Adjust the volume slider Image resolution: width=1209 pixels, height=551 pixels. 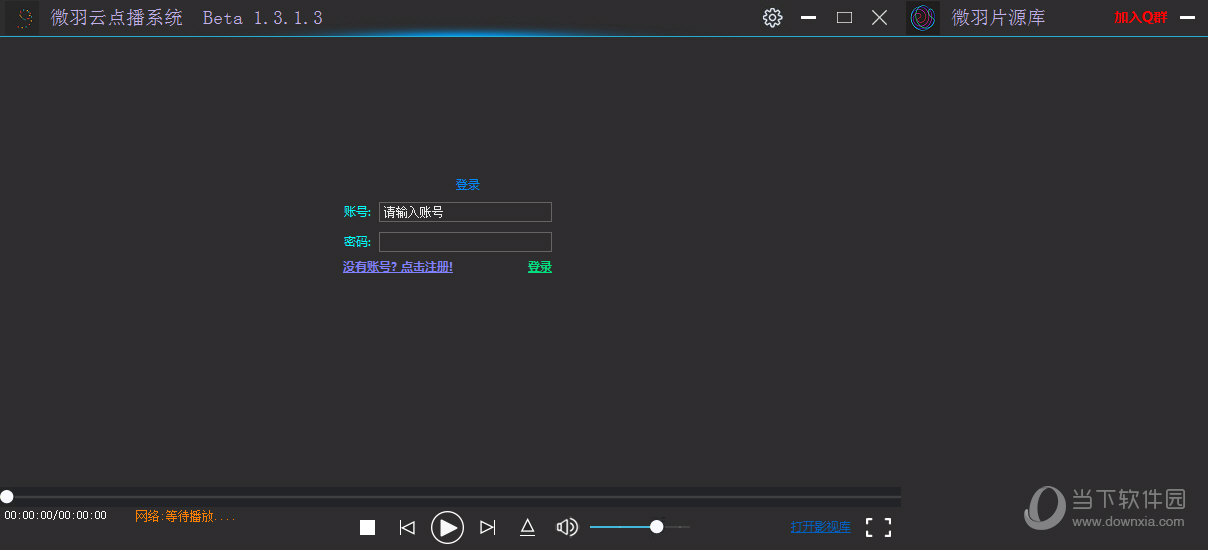pos(640,527)
